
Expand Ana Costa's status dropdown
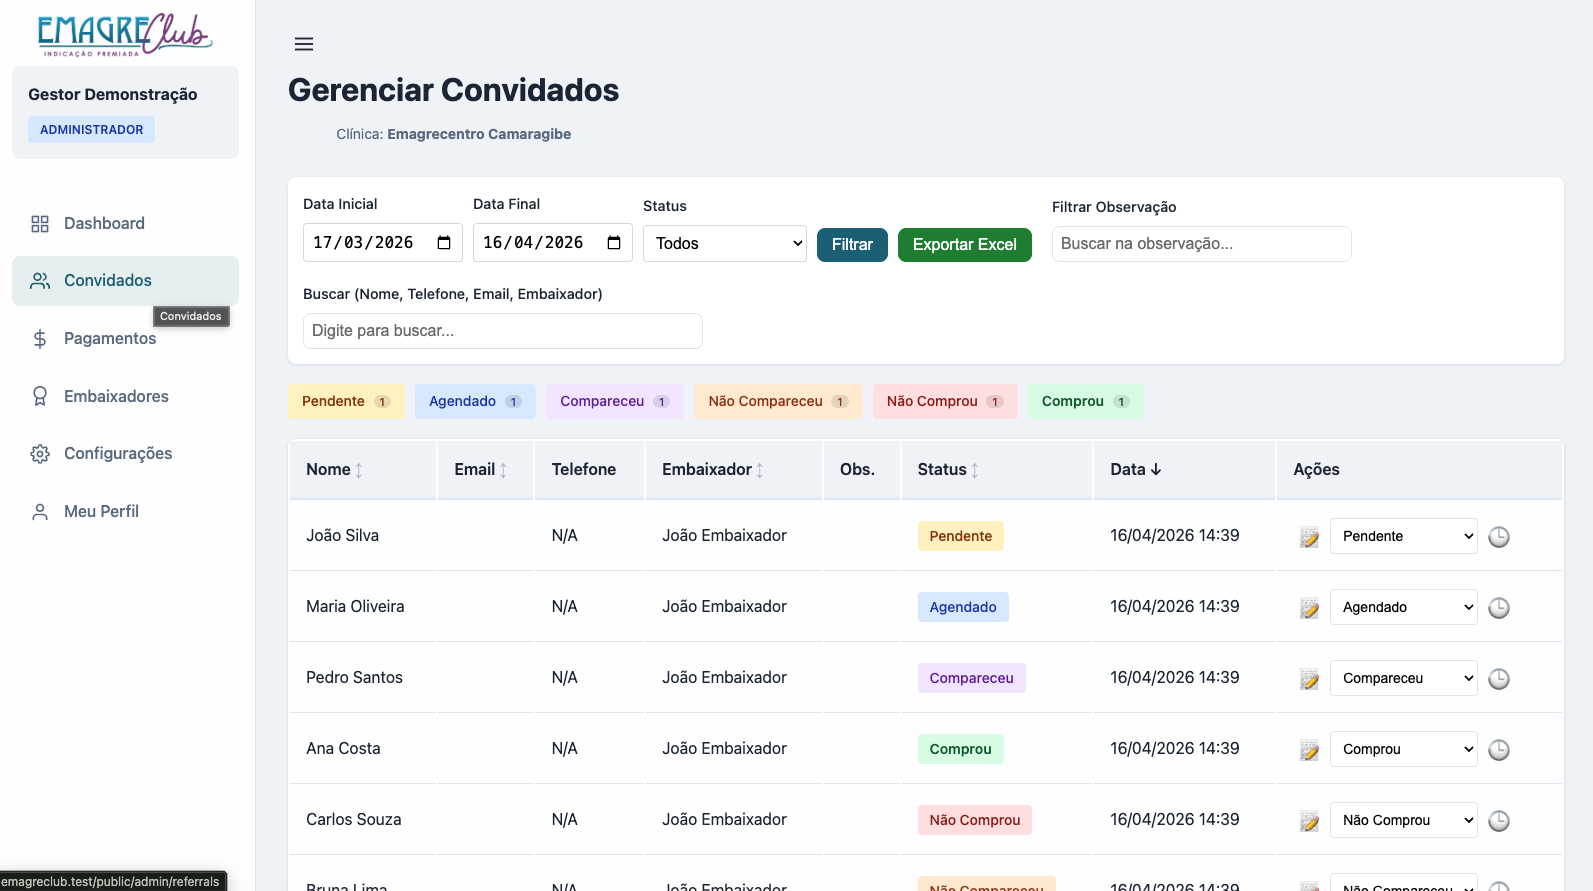[1403, 749]
